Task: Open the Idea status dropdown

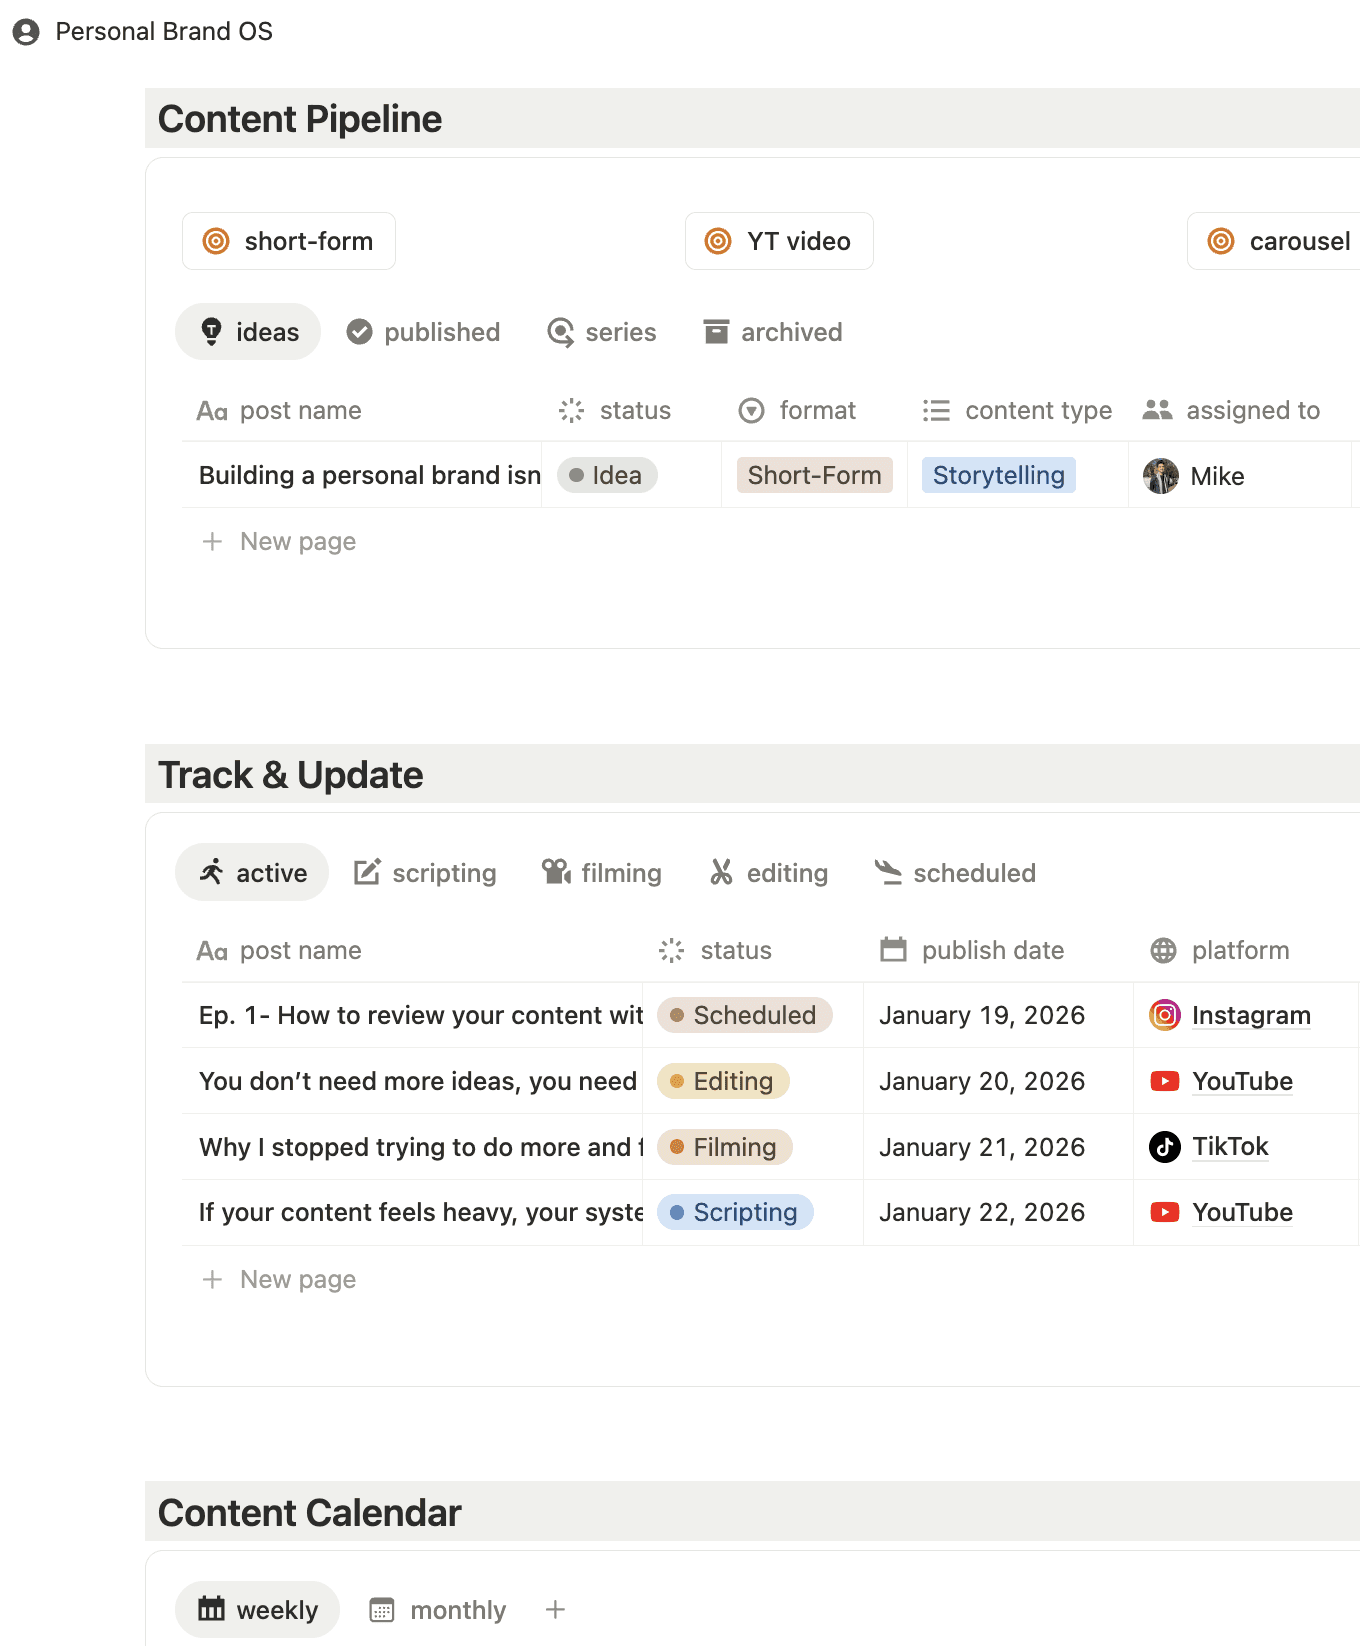Action: coord(607,475)
